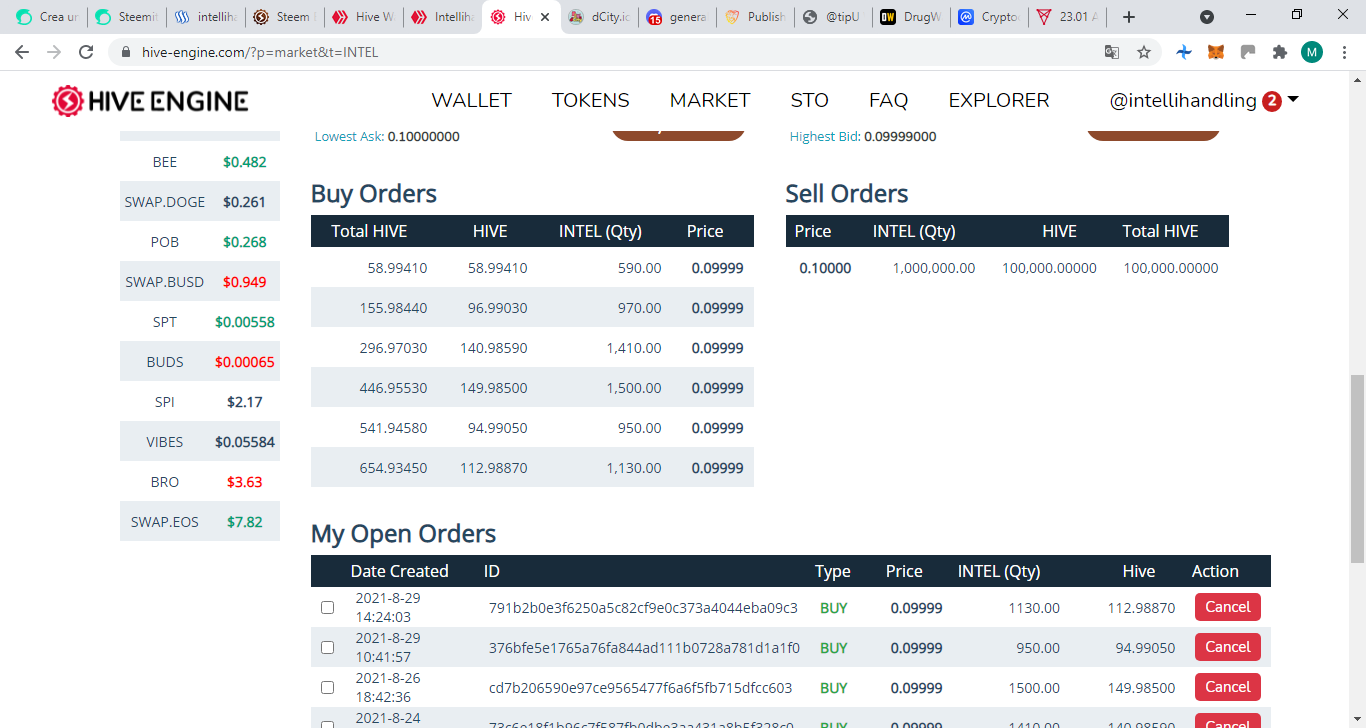The image size is (1366, 728).
Task: Switch to the dCity.io tab
Action: [600, 17]
